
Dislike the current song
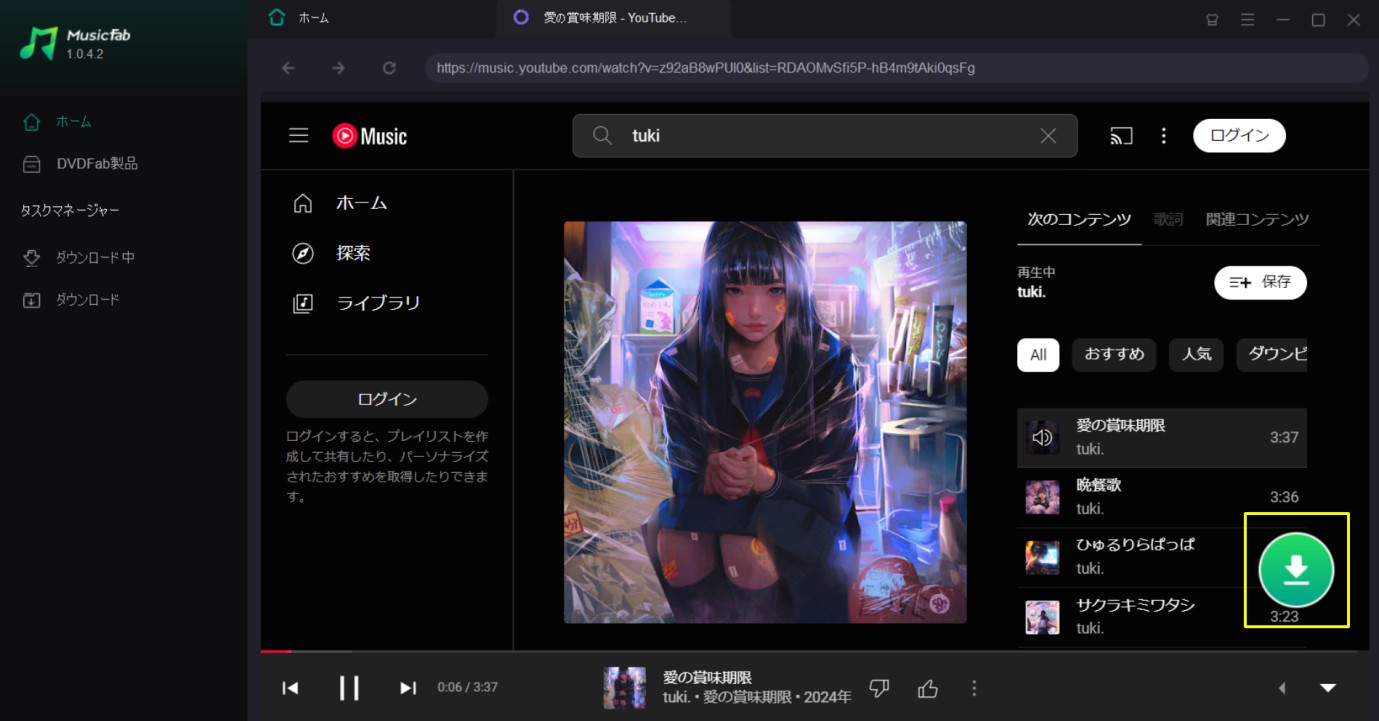click(x=880, y=688)
